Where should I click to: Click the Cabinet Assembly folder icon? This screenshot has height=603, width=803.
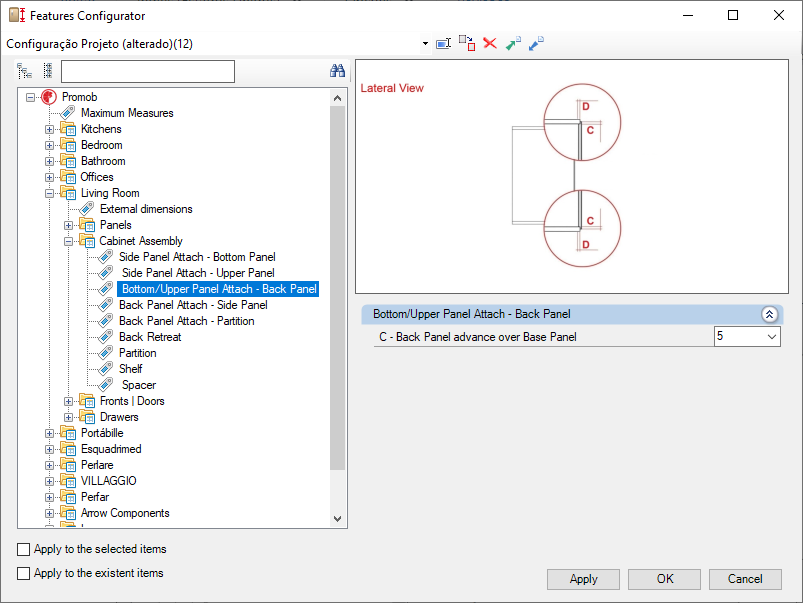coord(87,241)
